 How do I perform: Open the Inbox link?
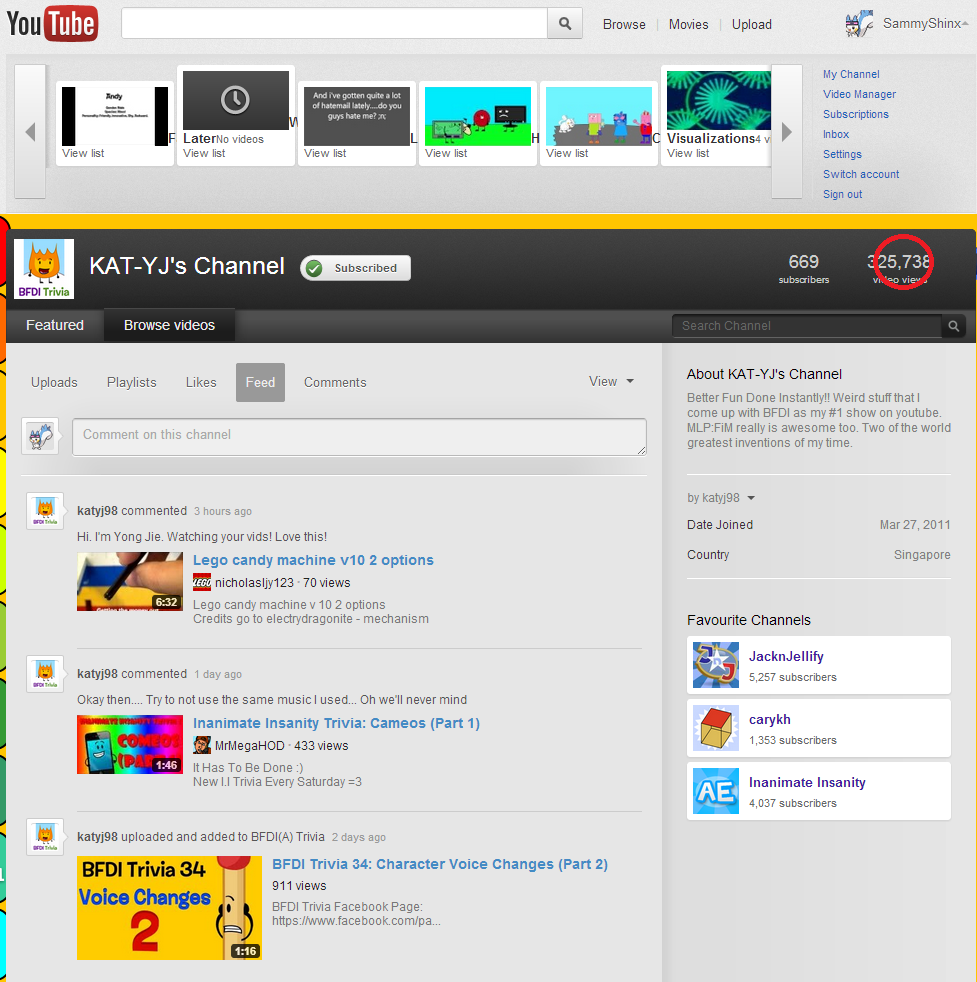836,134
